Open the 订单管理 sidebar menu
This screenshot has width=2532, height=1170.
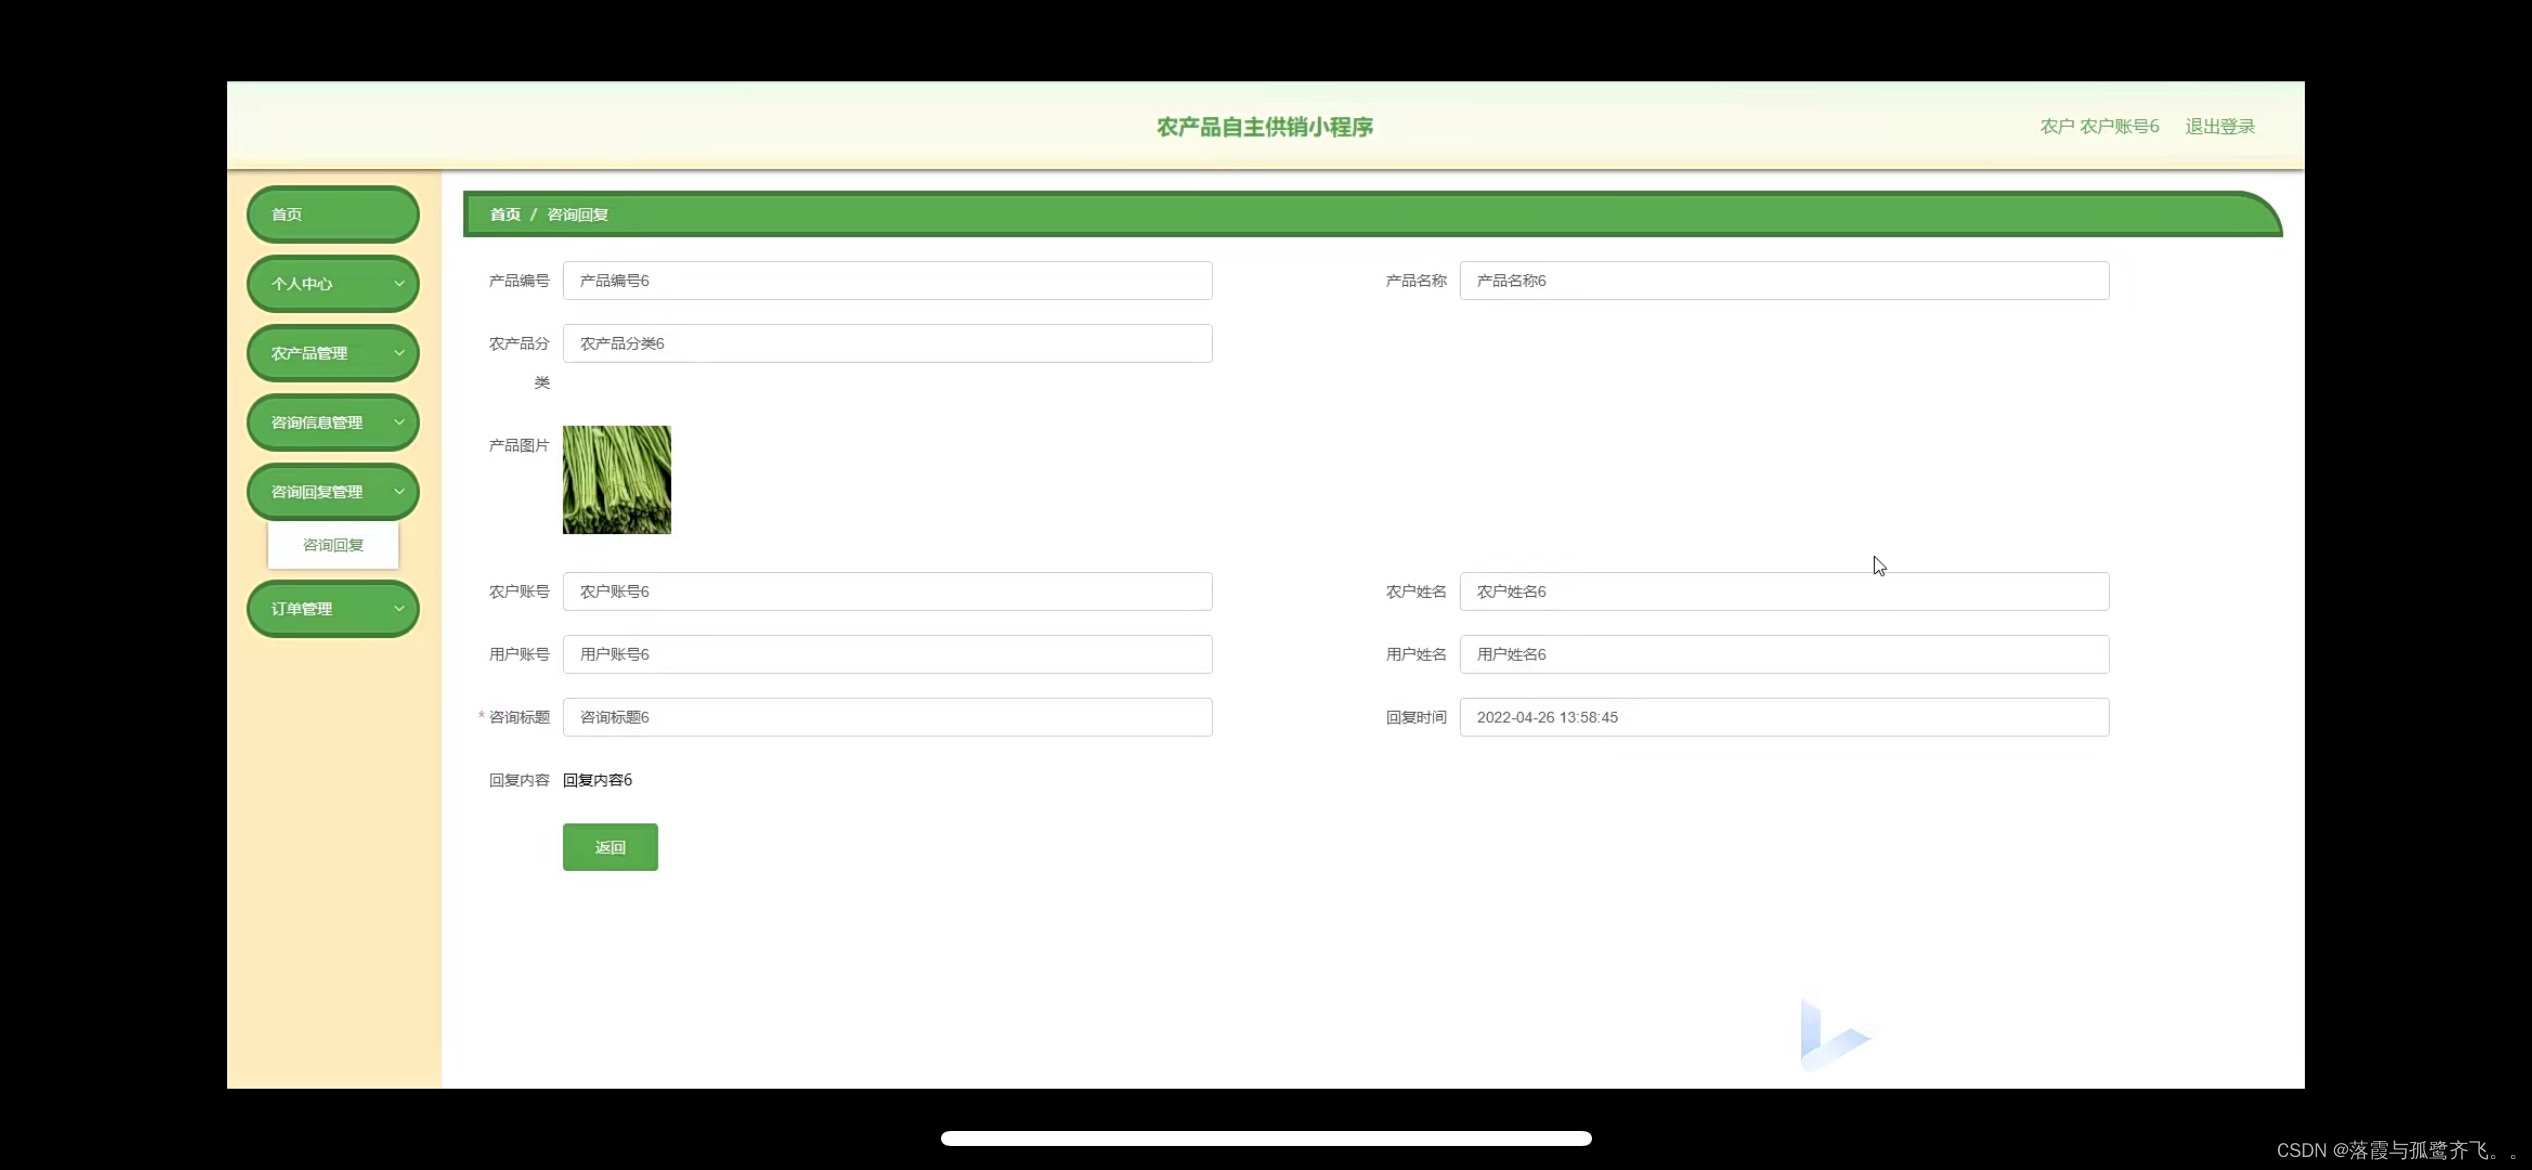[x=333, y=608]
